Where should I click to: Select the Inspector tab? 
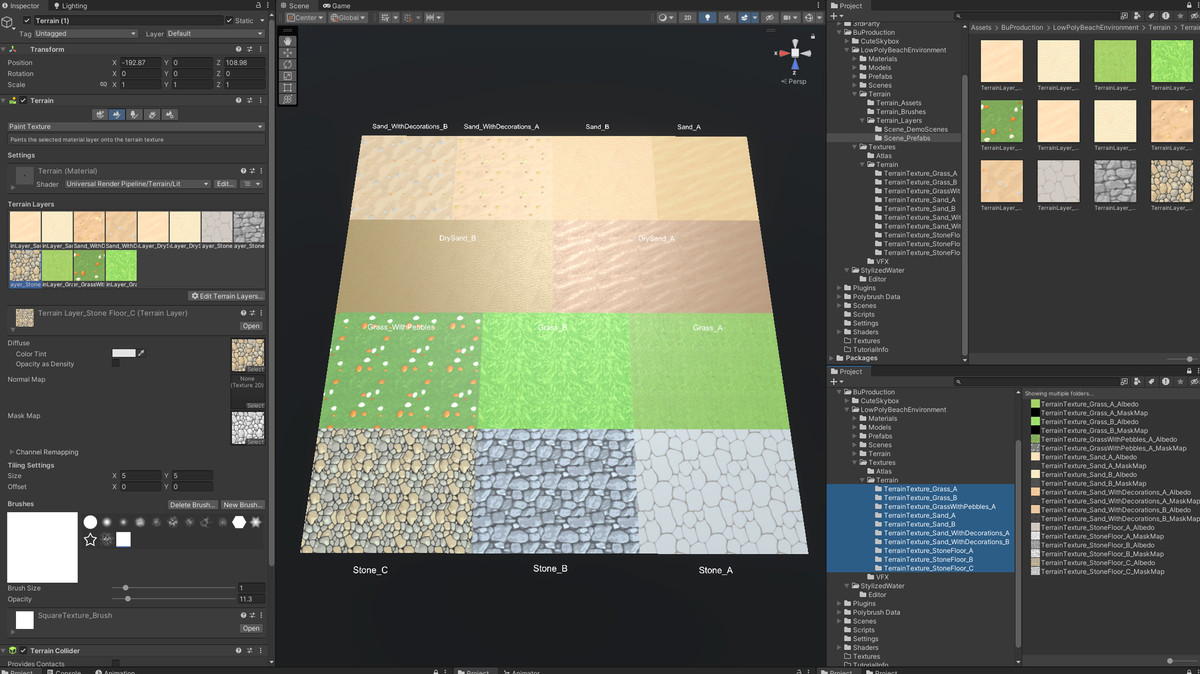pyautogui.click(x=21, y=6)
